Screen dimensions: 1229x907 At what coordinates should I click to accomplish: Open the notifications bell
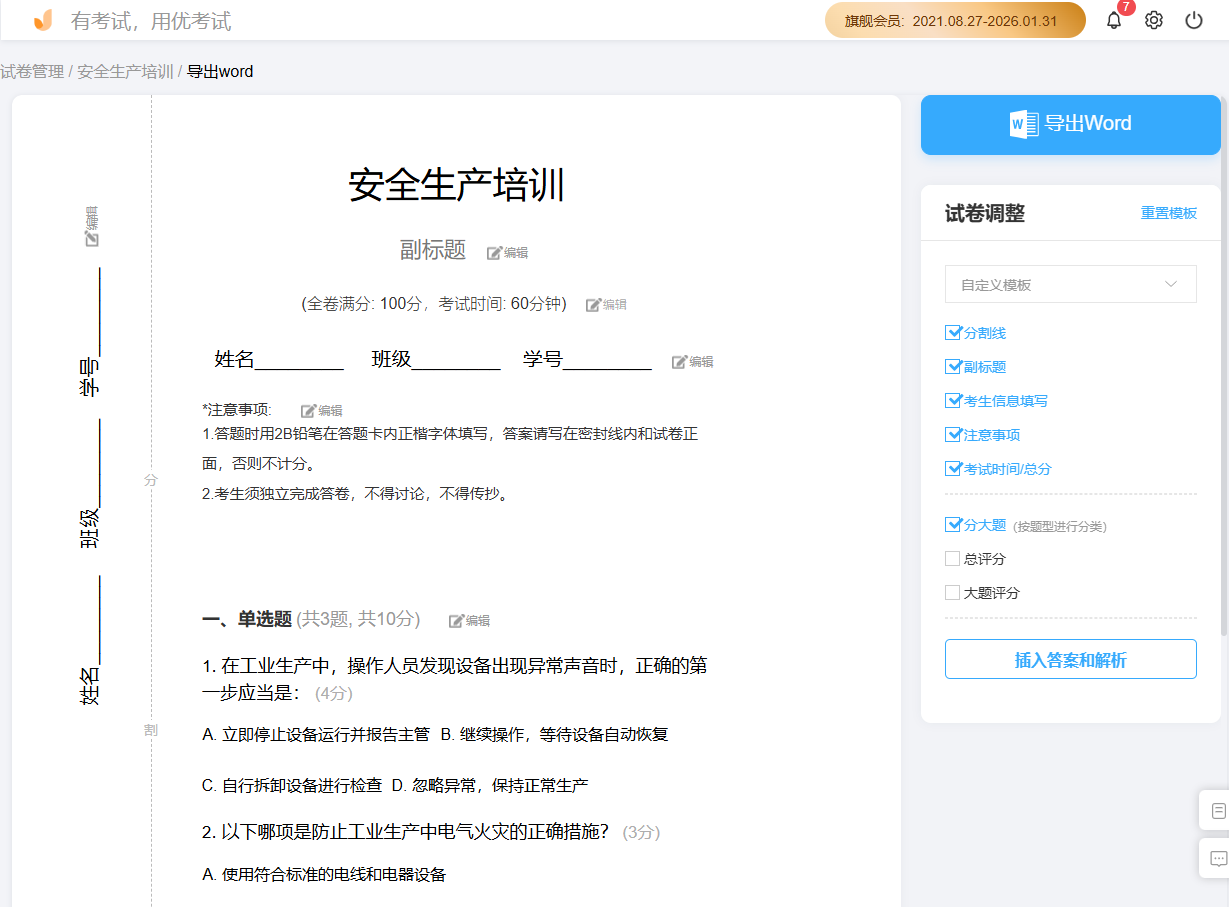tap(1113, 19)
